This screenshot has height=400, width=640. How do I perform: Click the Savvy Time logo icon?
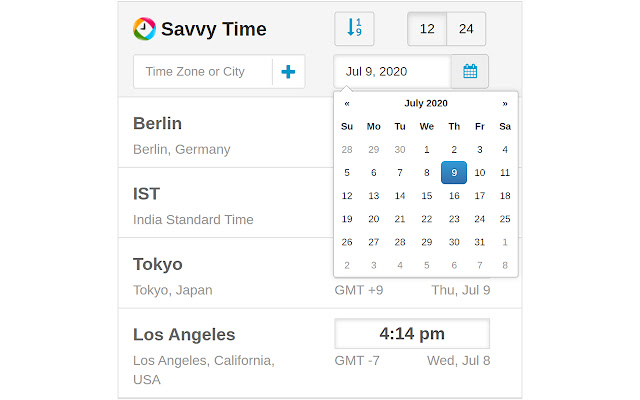(144, 29)
